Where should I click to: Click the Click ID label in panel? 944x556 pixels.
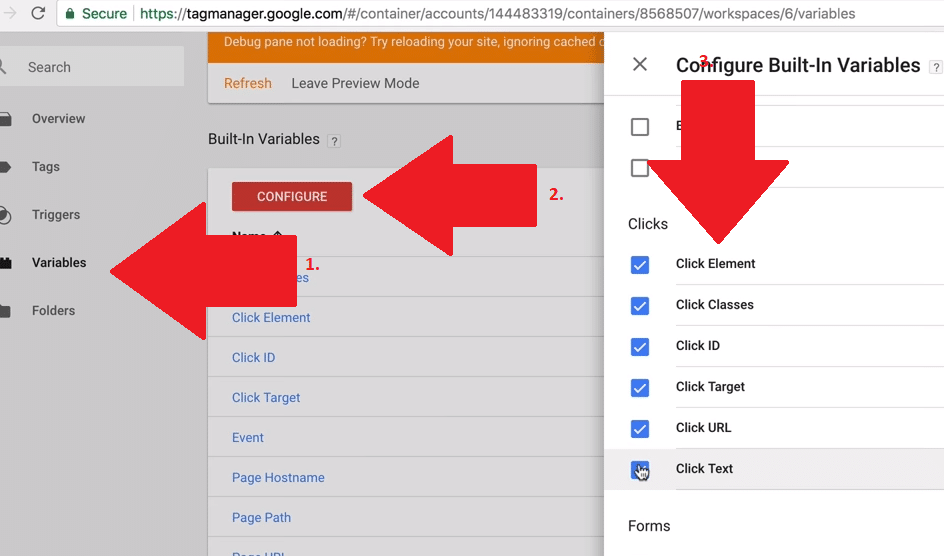(x=698, y=345)
